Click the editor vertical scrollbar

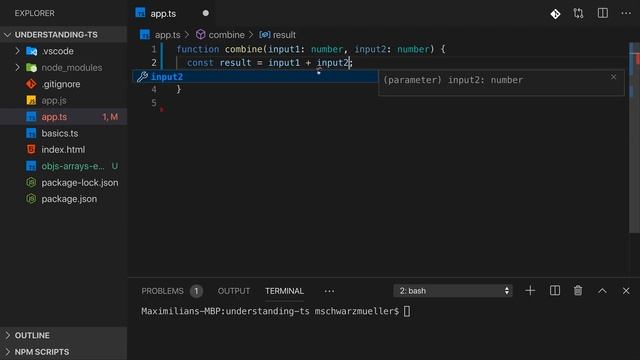click(x=634, y=137)
